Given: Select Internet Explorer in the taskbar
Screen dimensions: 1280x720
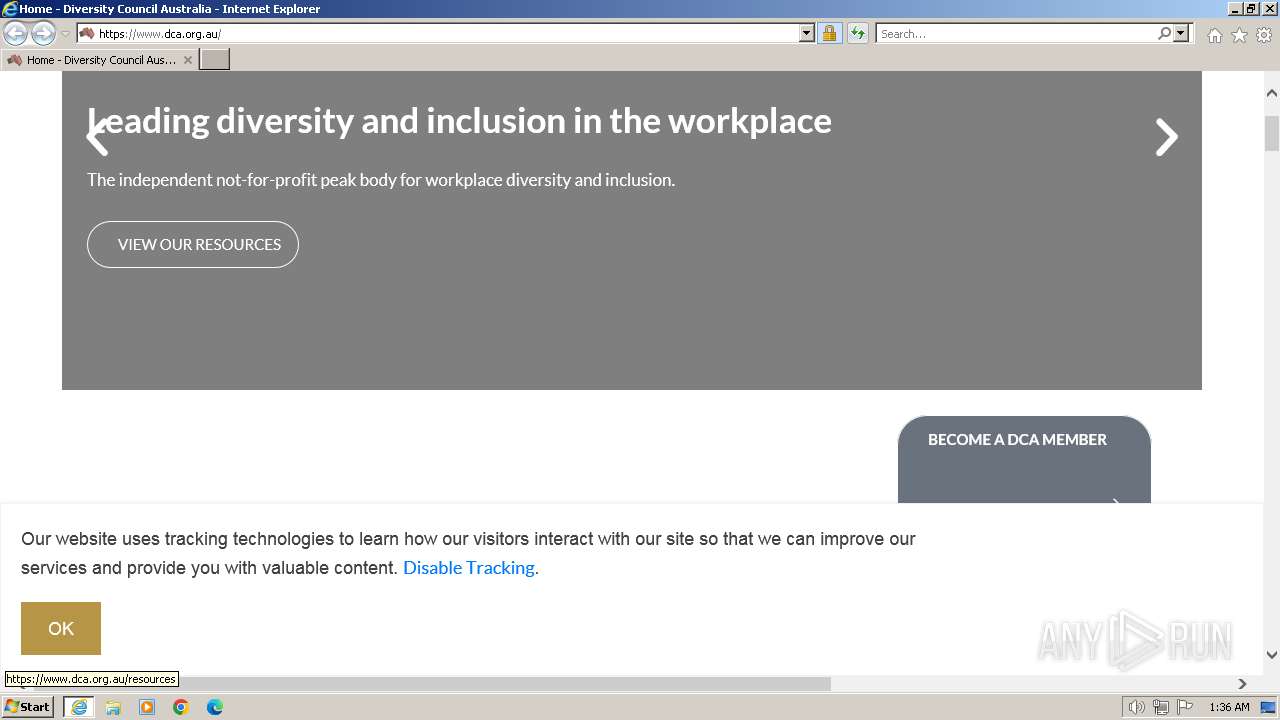Looking at the screenshot, I should pyautogui.click(x=79, y=707).
